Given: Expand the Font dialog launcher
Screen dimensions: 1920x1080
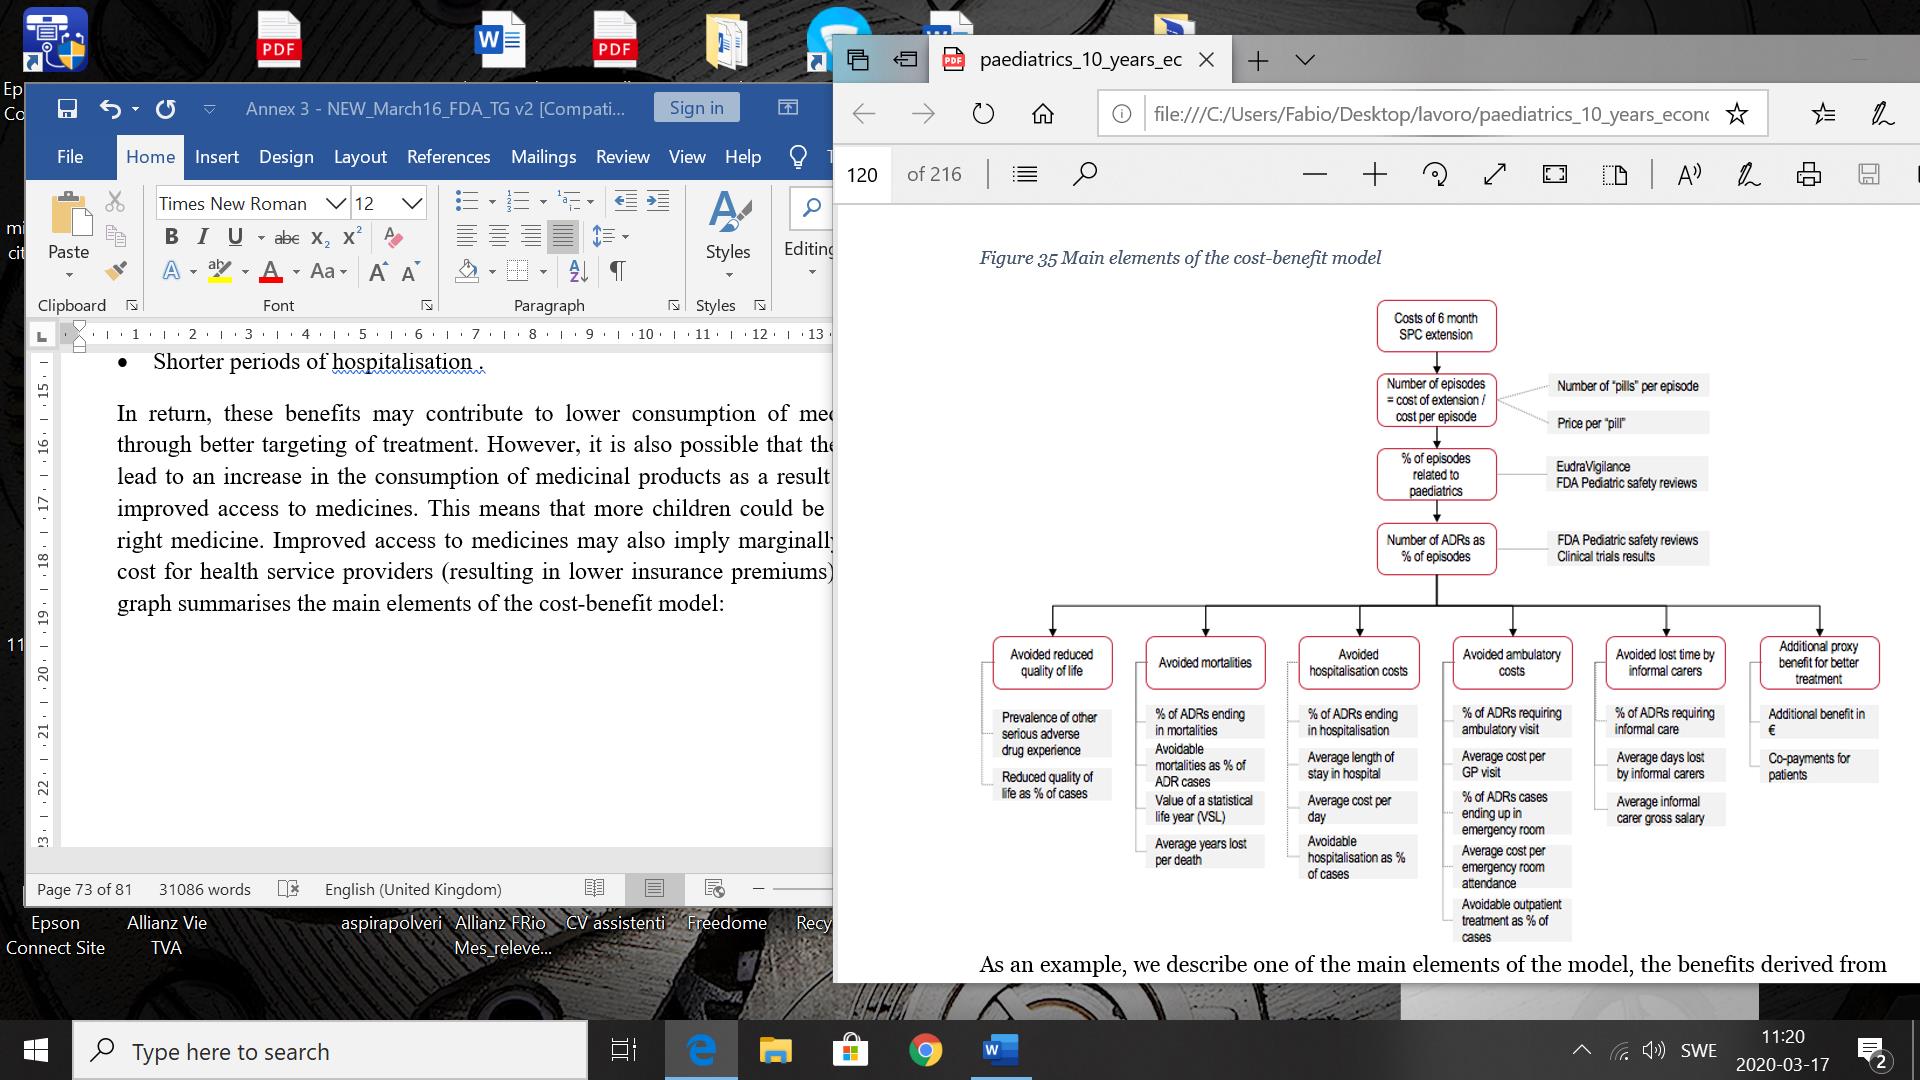Looking at the screenshot, I should point(427,305).
